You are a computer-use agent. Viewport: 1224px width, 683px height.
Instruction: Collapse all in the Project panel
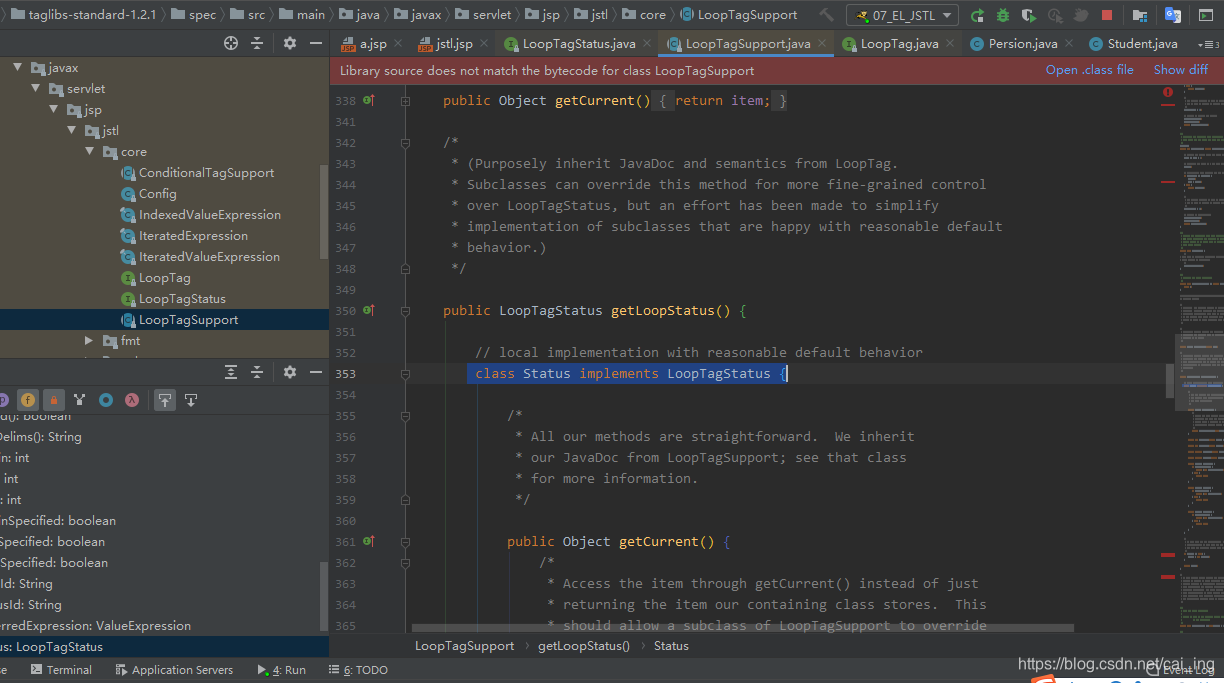click(x=257, y=43)
